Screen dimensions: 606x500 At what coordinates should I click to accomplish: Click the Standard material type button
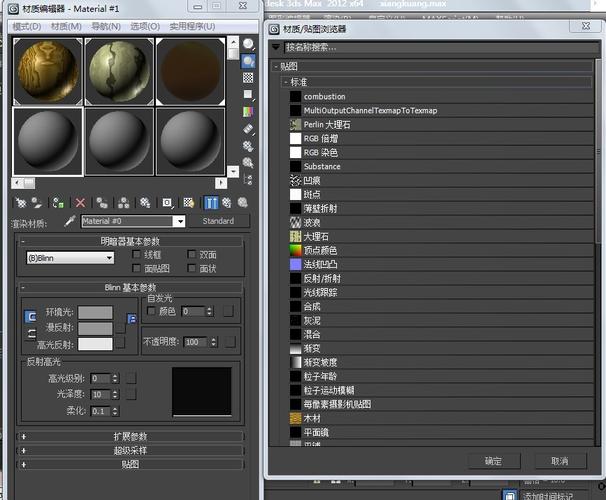click(x=218, y=221)
